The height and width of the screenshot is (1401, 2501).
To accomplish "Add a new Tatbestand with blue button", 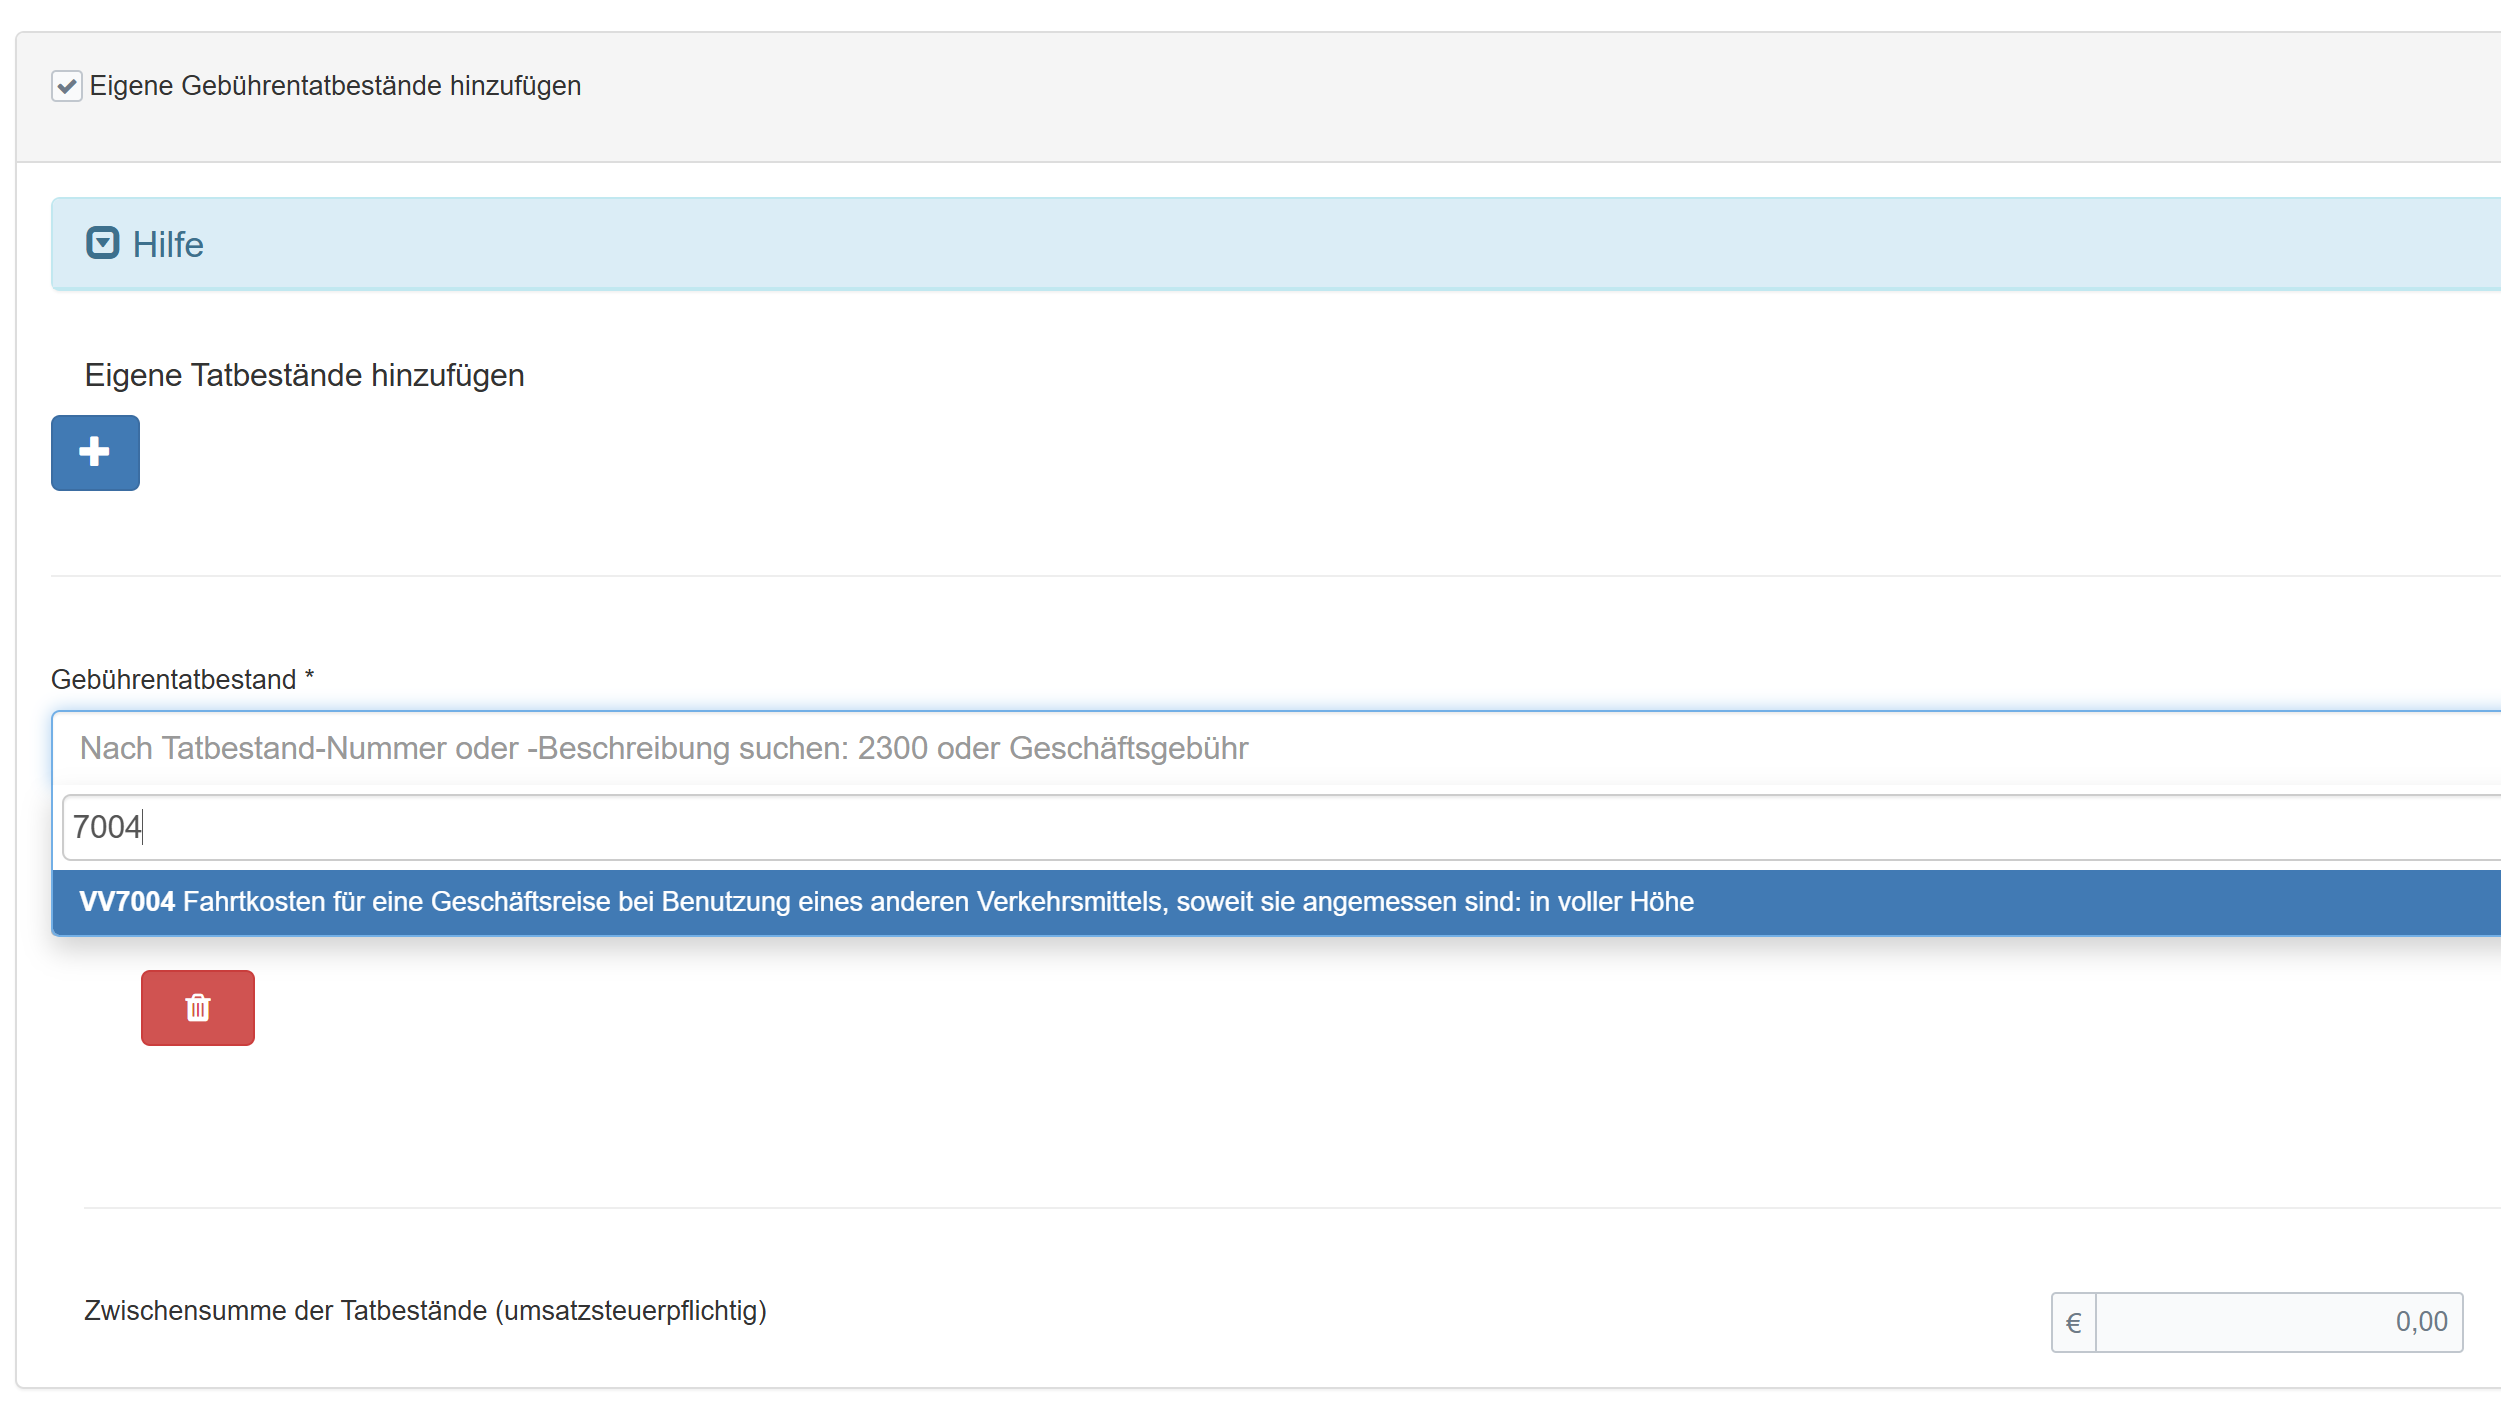I will click(95, 453).
